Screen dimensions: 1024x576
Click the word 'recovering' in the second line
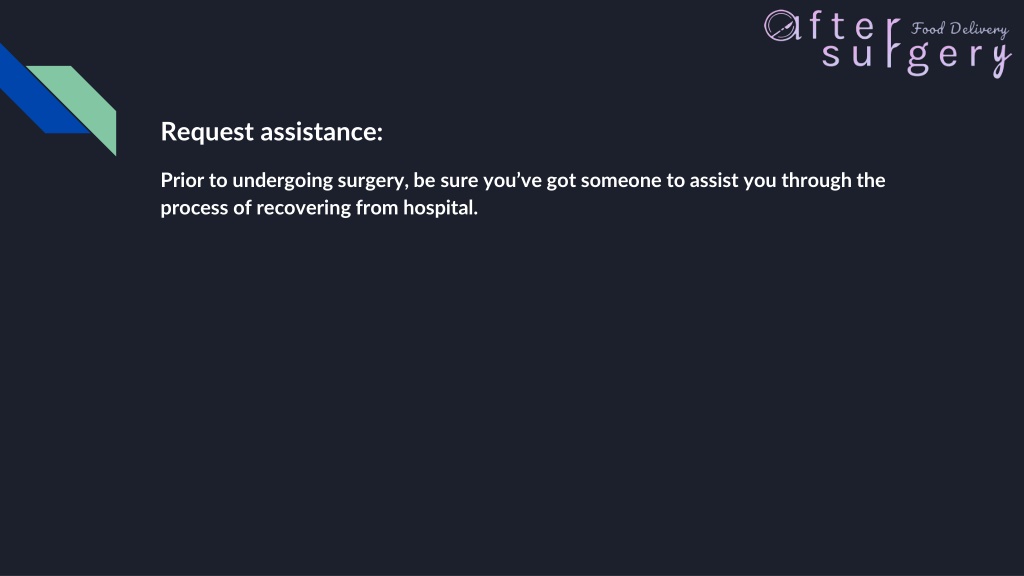pyautogui.click(x=304, y=208)
